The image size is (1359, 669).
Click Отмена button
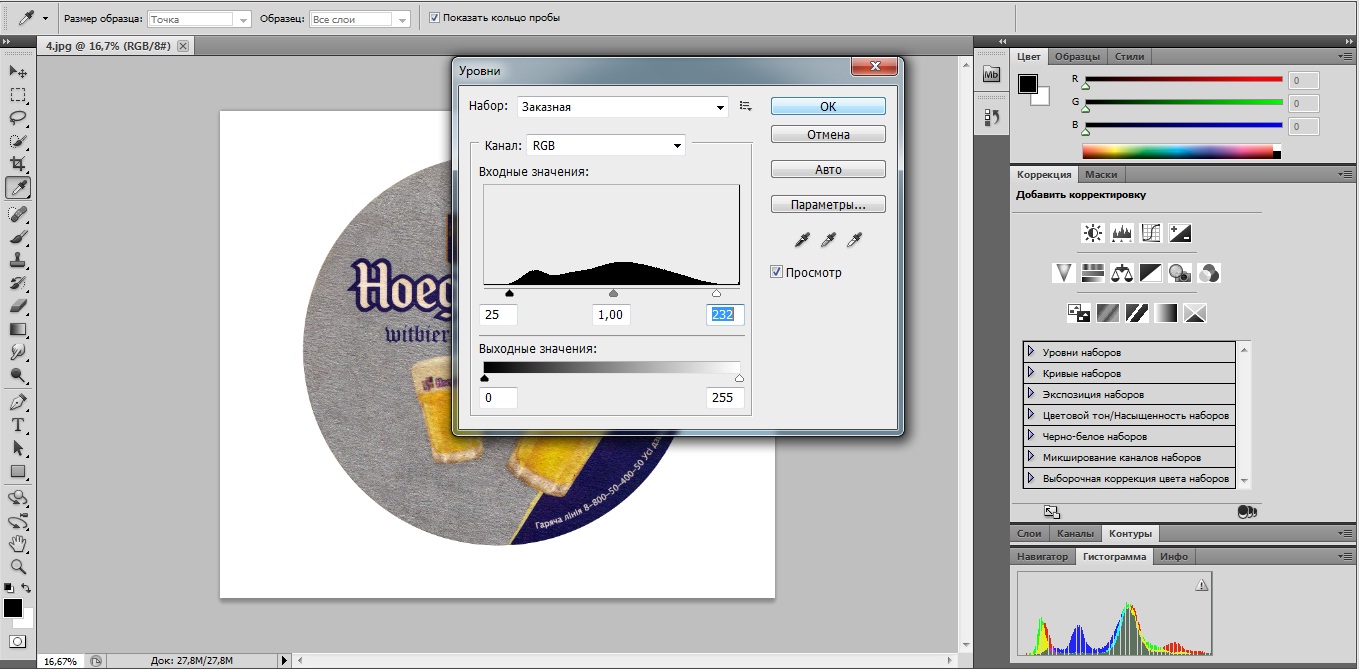tap(828, 134)
